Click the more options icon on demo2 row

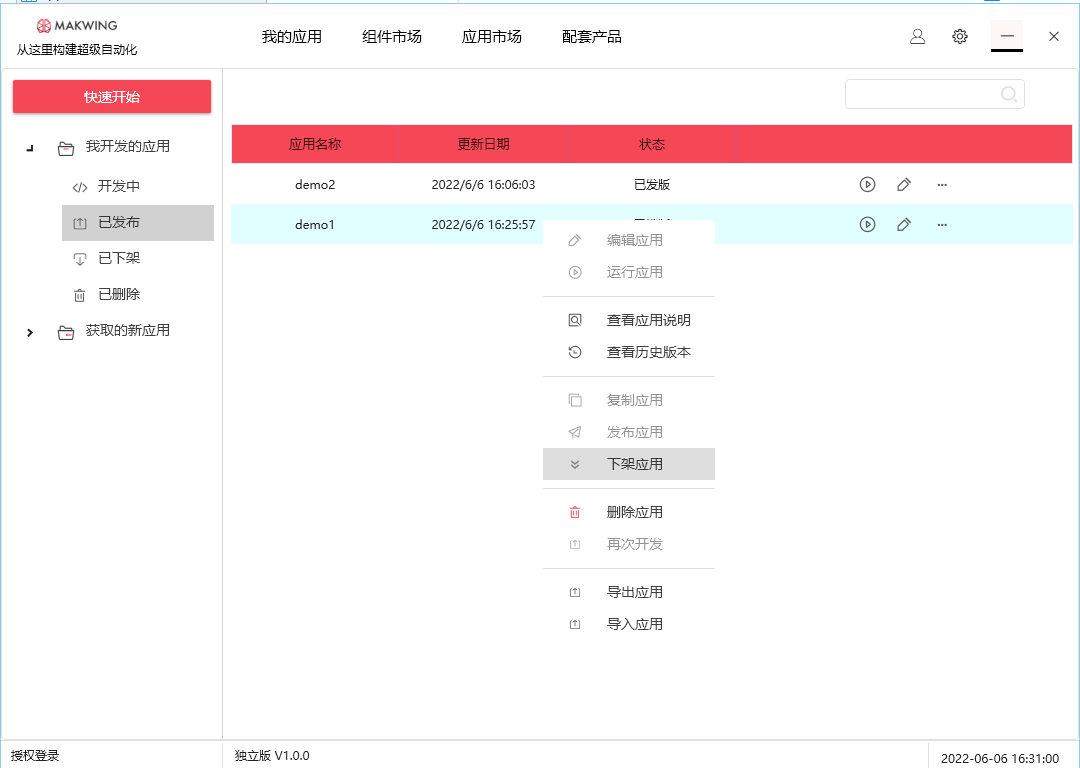pyautogui.click(x=941, y=184)
